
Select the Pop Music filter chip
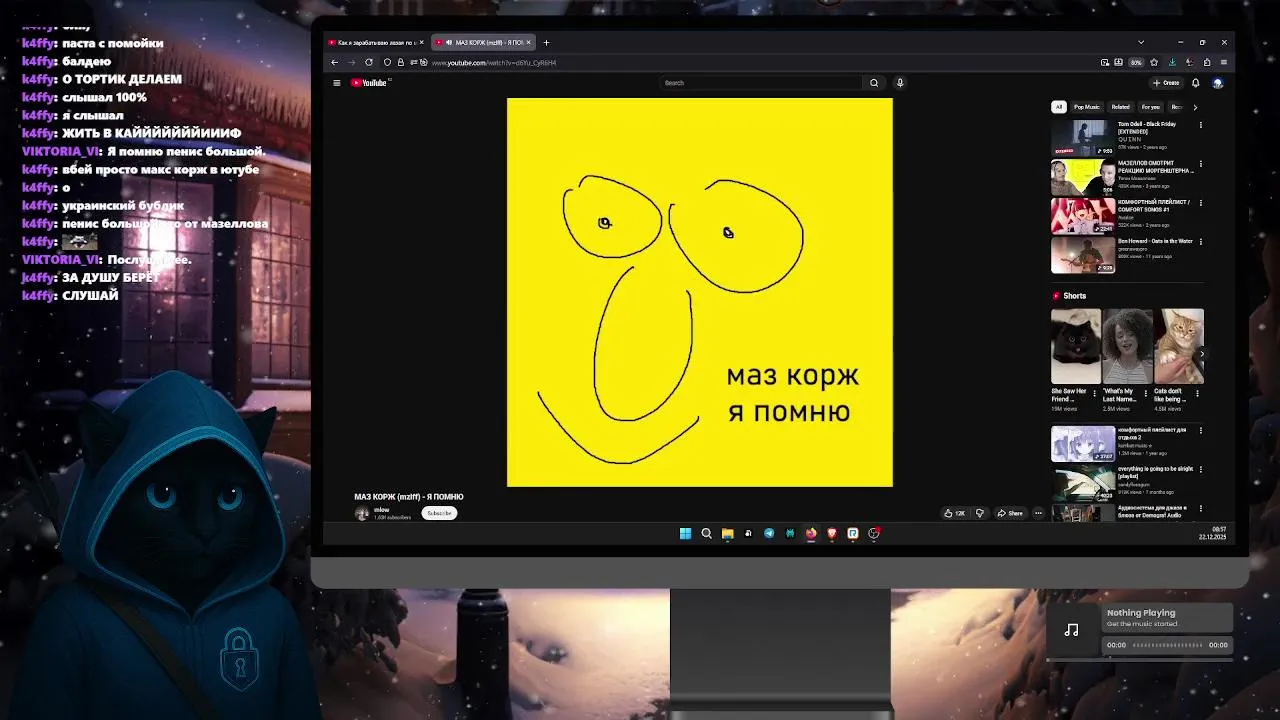pos(1087,107)
